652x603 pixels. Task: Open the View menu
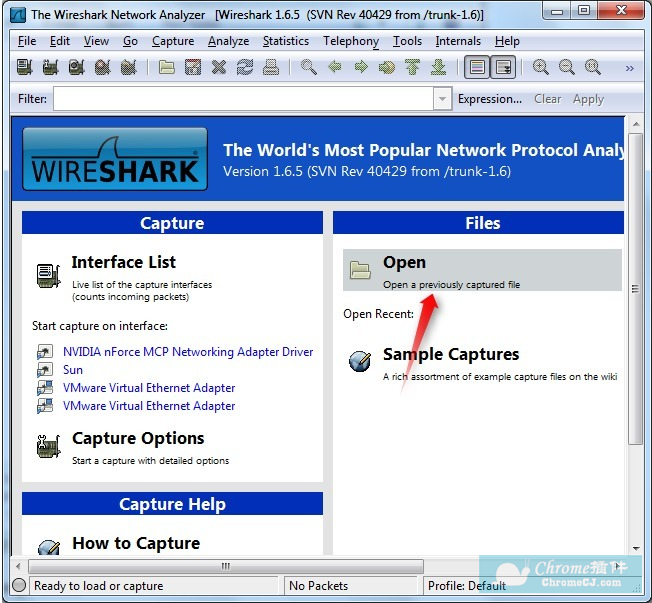coord(96,41)
